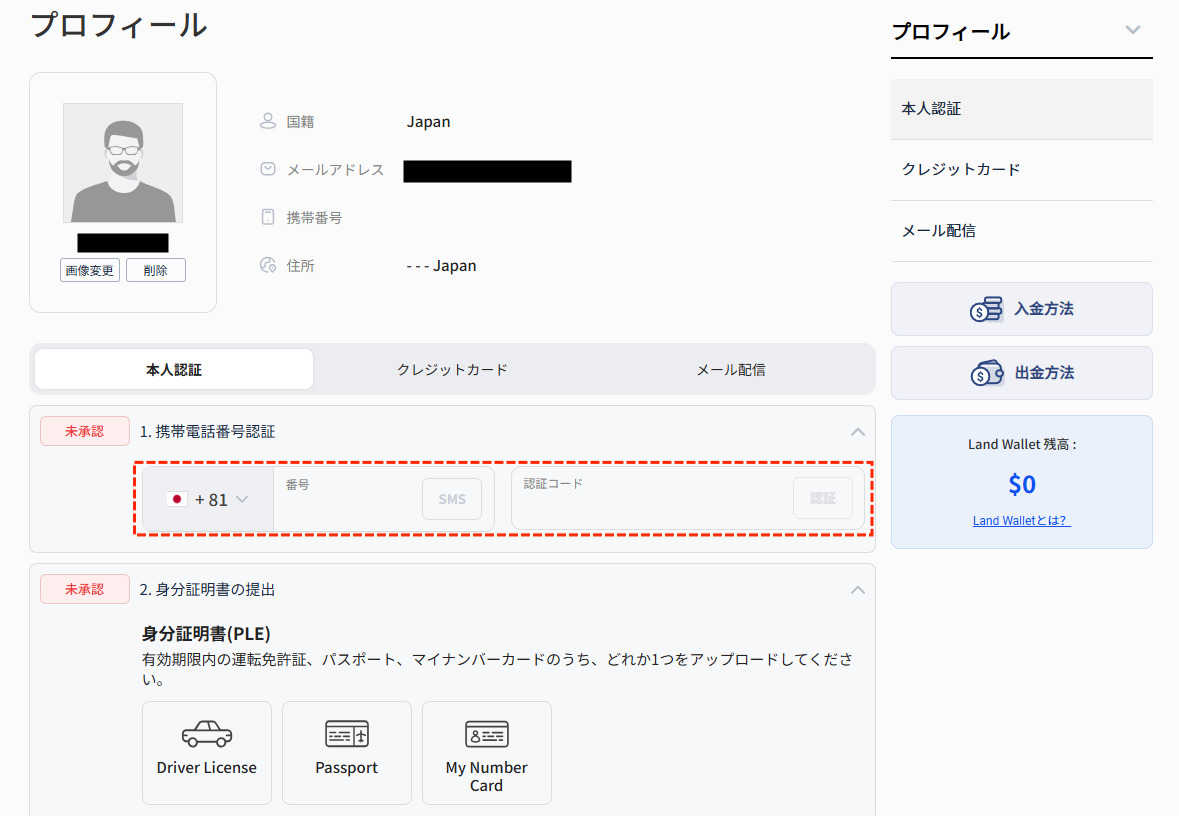Open the Land Walletとは? link
Screen dimensions: 1179x816
[1021, 520]
